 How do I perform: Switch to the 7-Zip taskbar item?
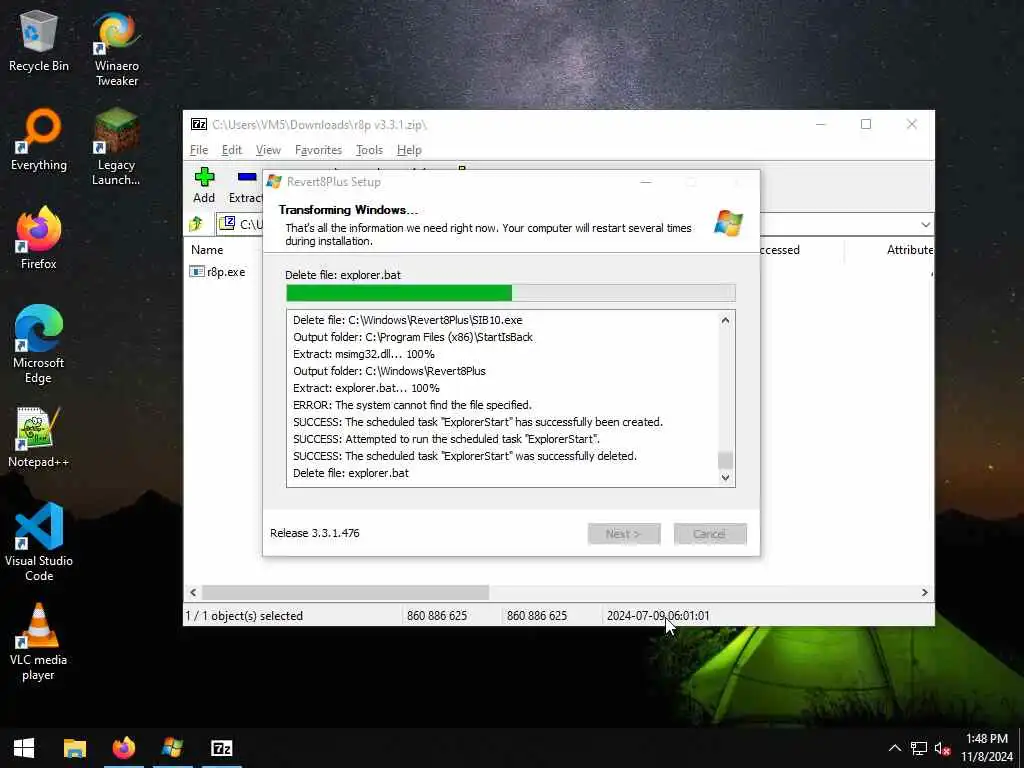pyautogui.click(x=221, y=748)
